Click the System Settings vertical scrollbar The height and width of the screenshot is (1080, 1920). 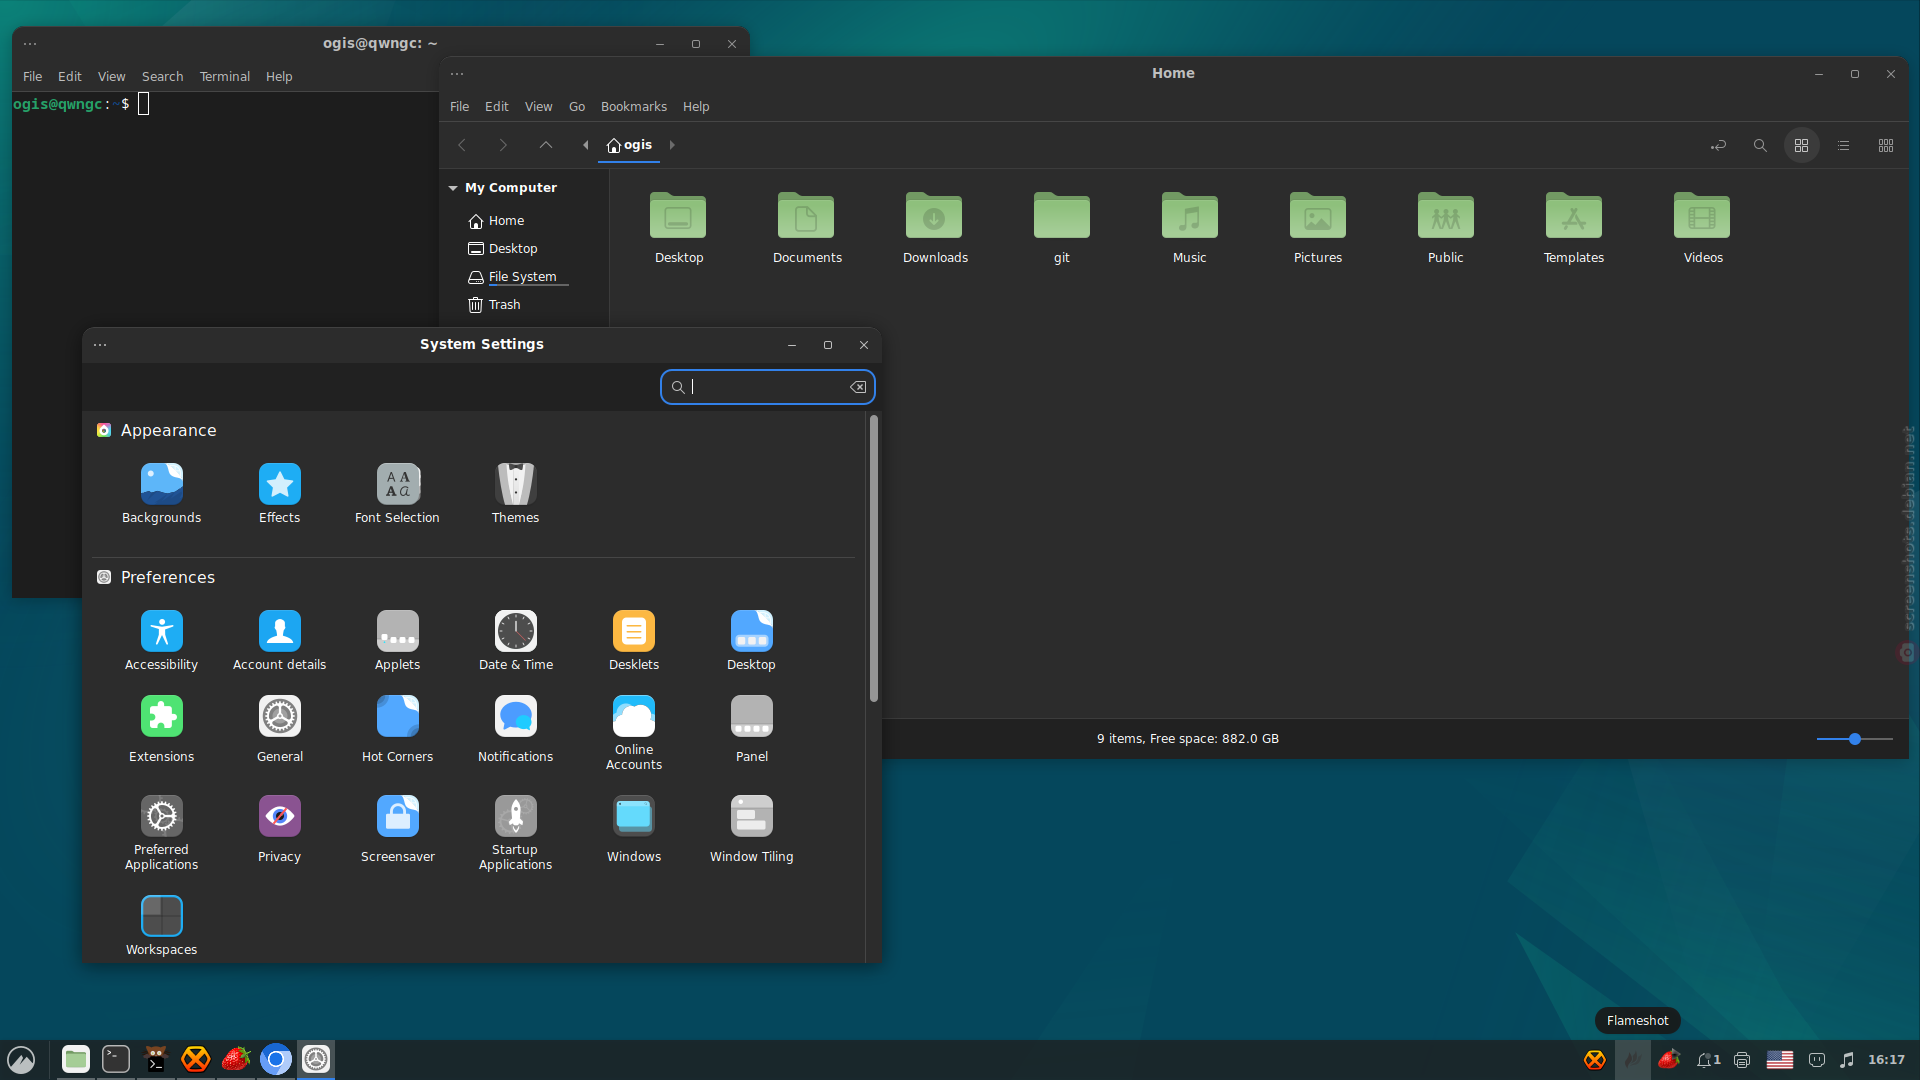[x=873, y=558]
